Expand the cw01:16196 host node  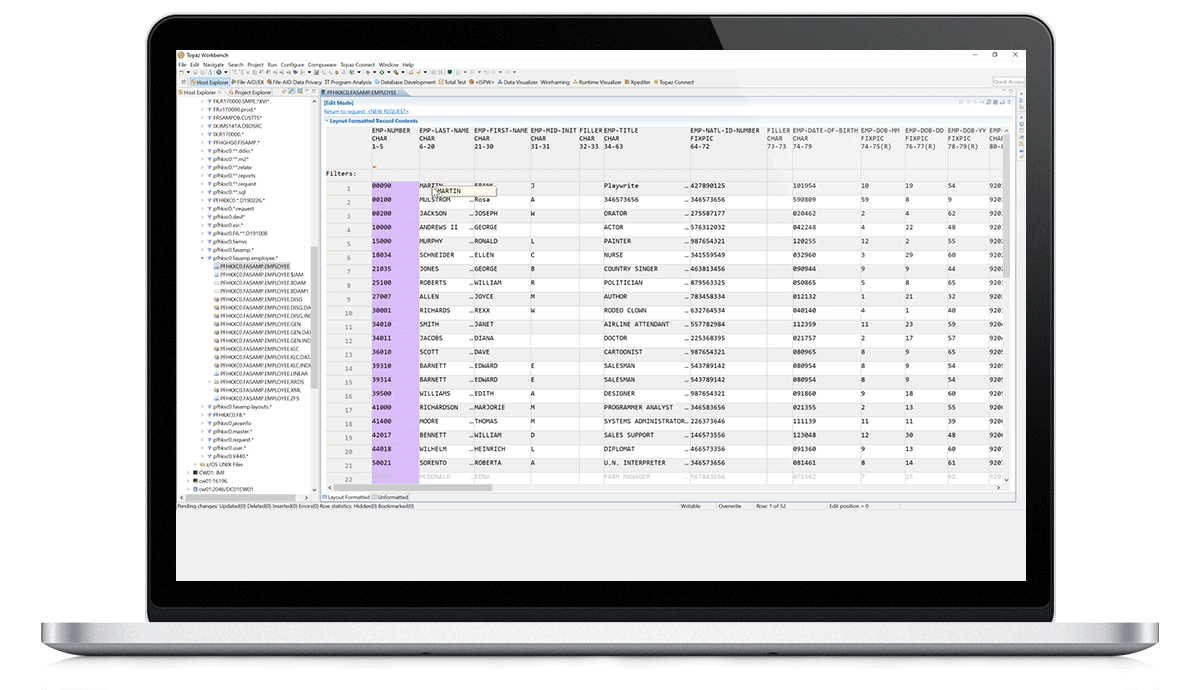(188, 481)
